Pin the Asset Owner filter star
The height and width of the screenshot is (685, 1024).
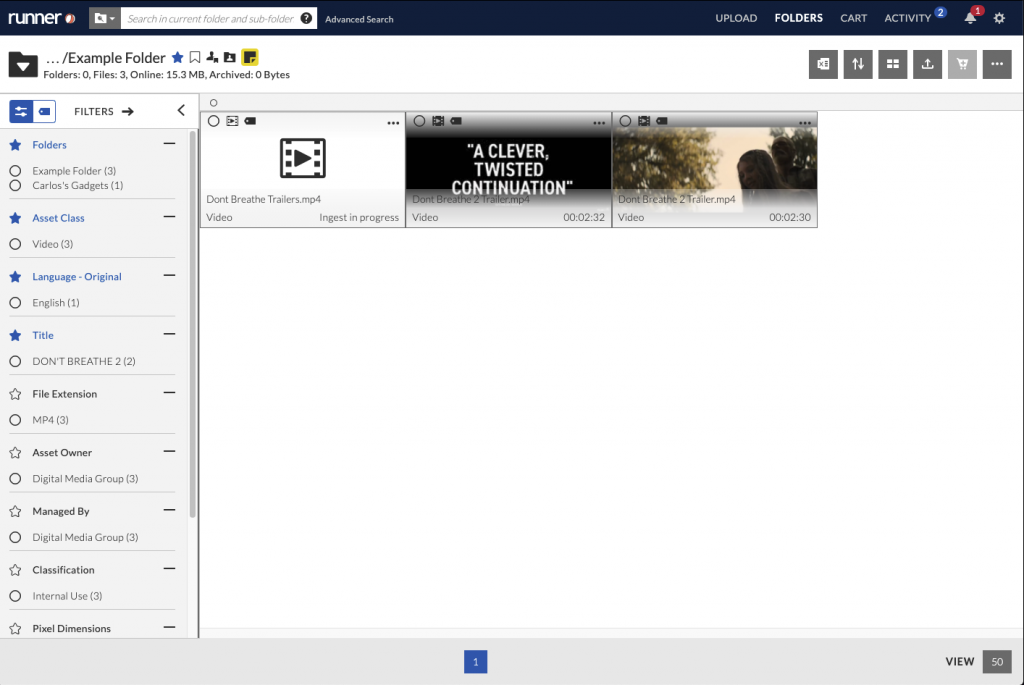16,453
